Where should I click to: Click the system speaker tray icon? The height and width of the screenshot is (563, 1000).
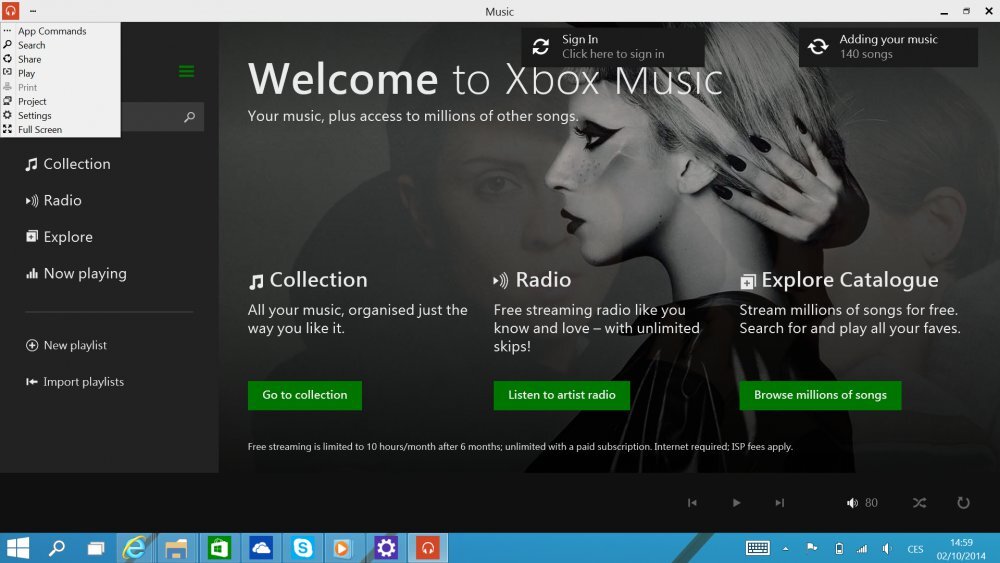886,548
